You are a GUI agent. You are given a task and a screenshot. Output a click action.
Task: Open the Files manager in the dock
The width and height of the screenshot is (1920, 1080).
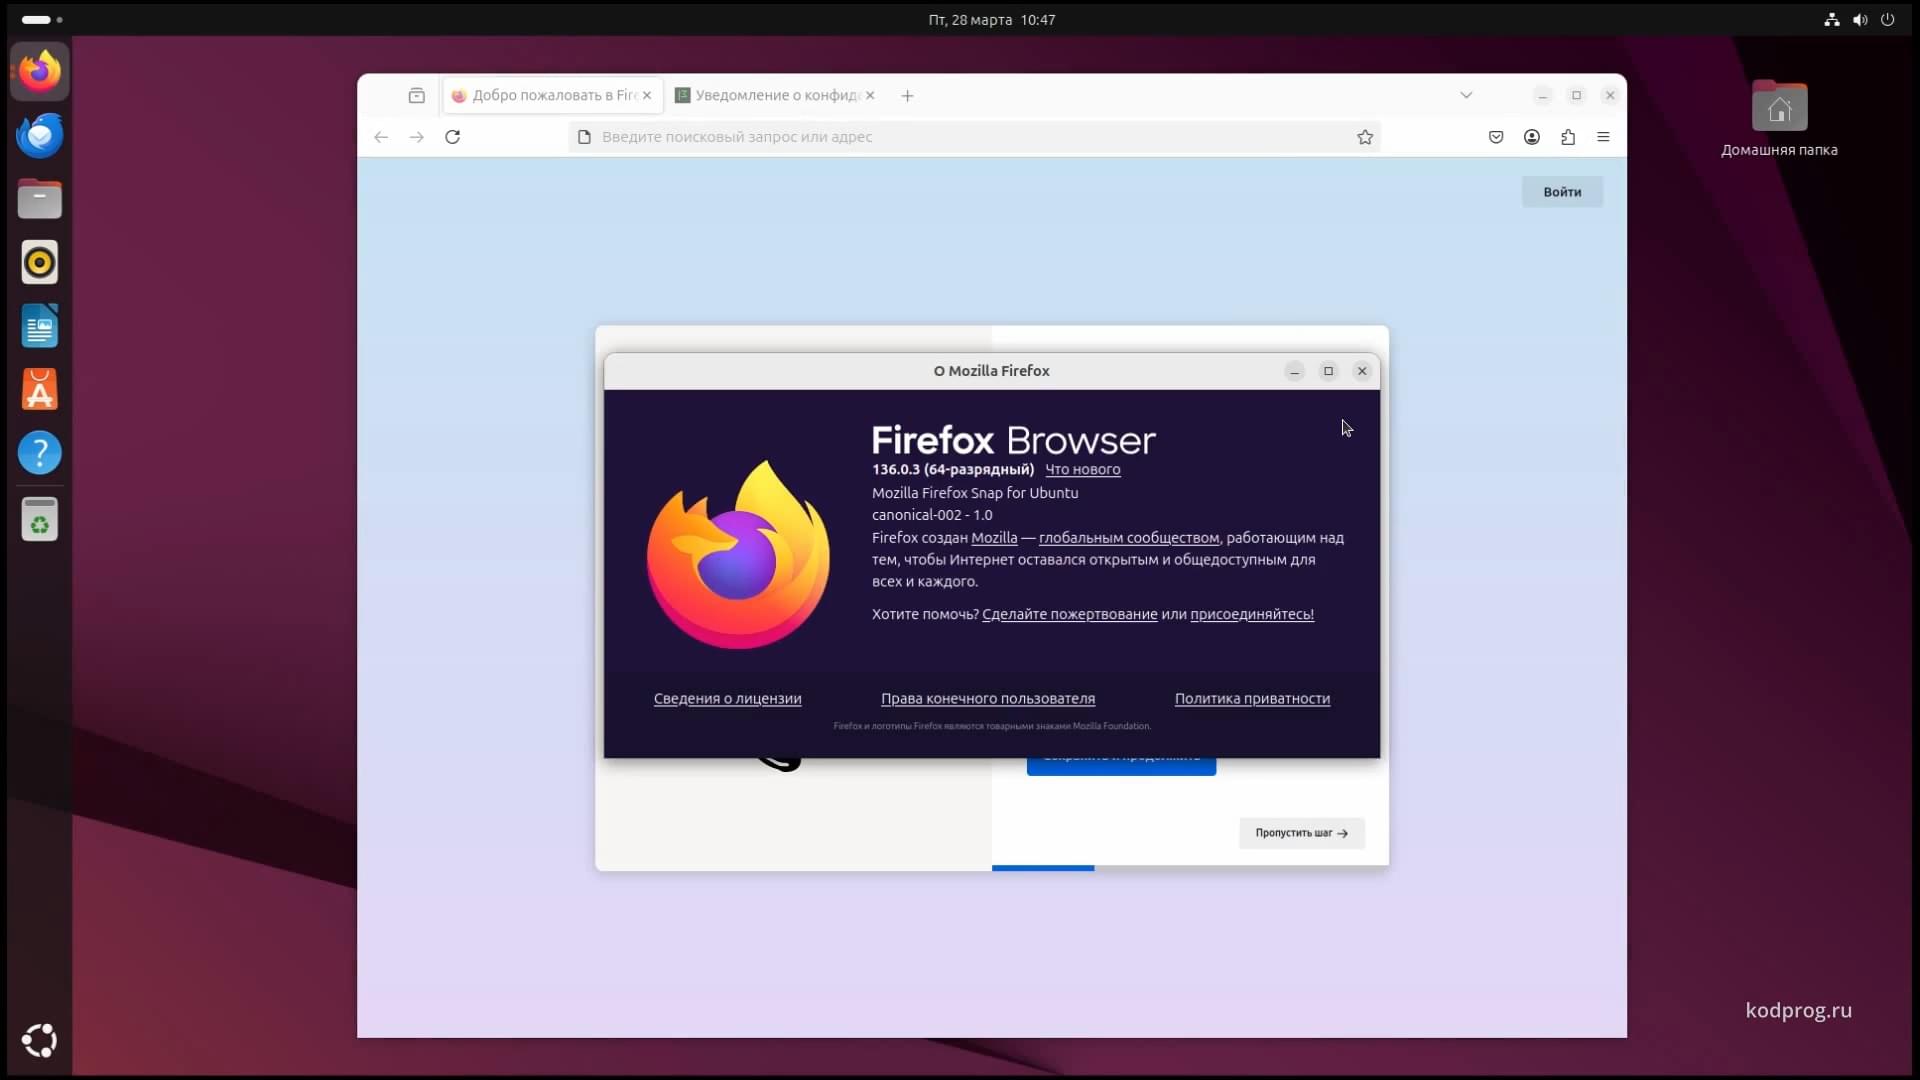[40, 199]
